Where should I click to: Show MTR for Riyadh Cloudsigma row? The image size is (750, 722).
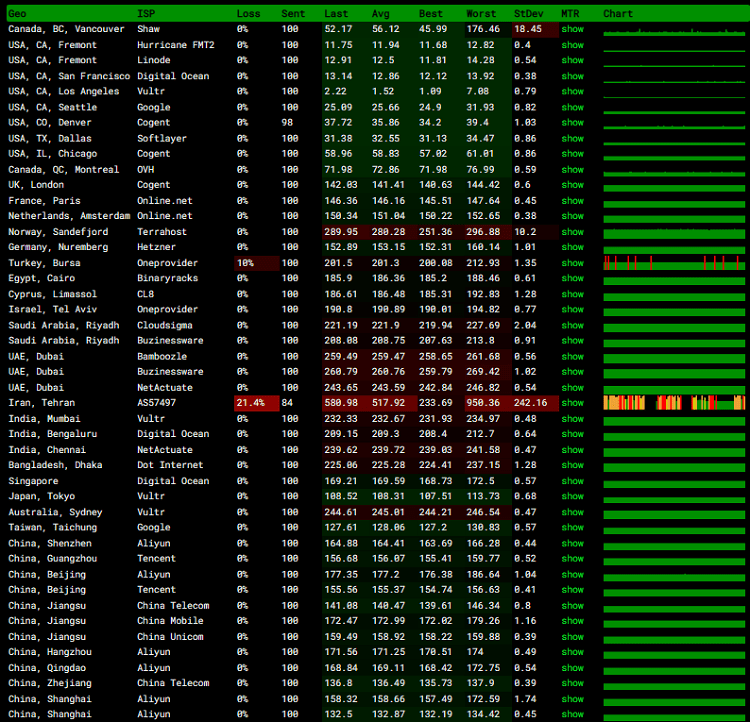point(573,325)
